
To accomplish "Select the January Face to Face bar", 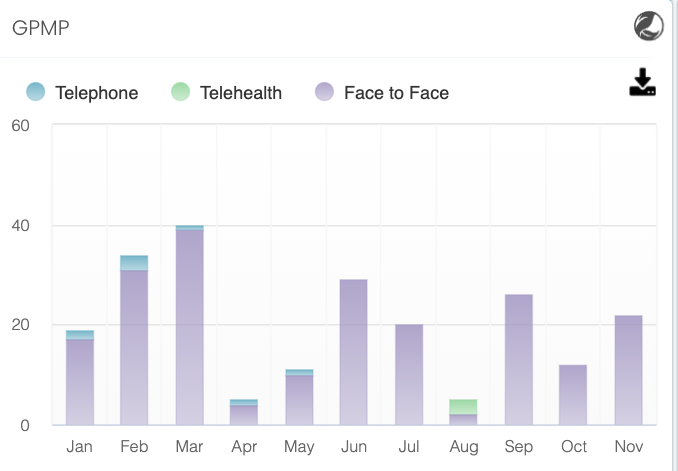I will click(x=80, y=385).
